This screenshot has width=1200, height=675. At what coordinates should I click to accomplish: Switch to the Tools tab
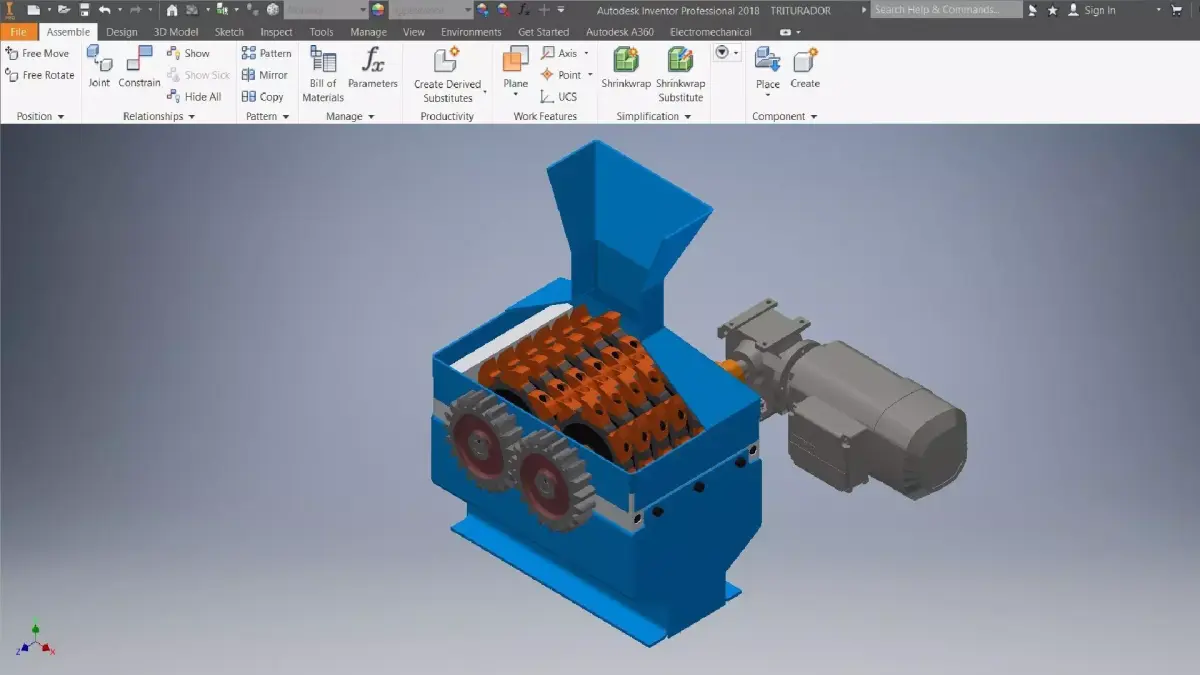[x=321, y=32]
